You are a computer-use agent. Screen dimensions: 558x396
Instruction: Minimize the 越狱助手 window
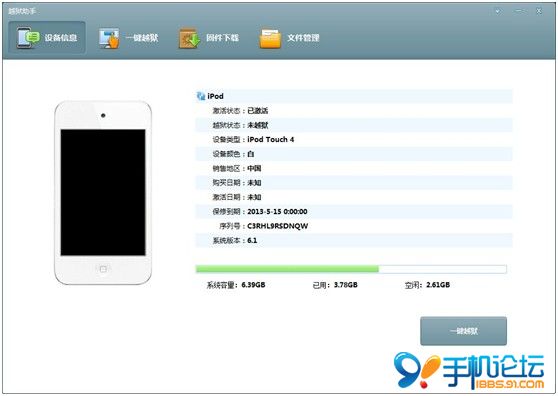coord(519,11)
